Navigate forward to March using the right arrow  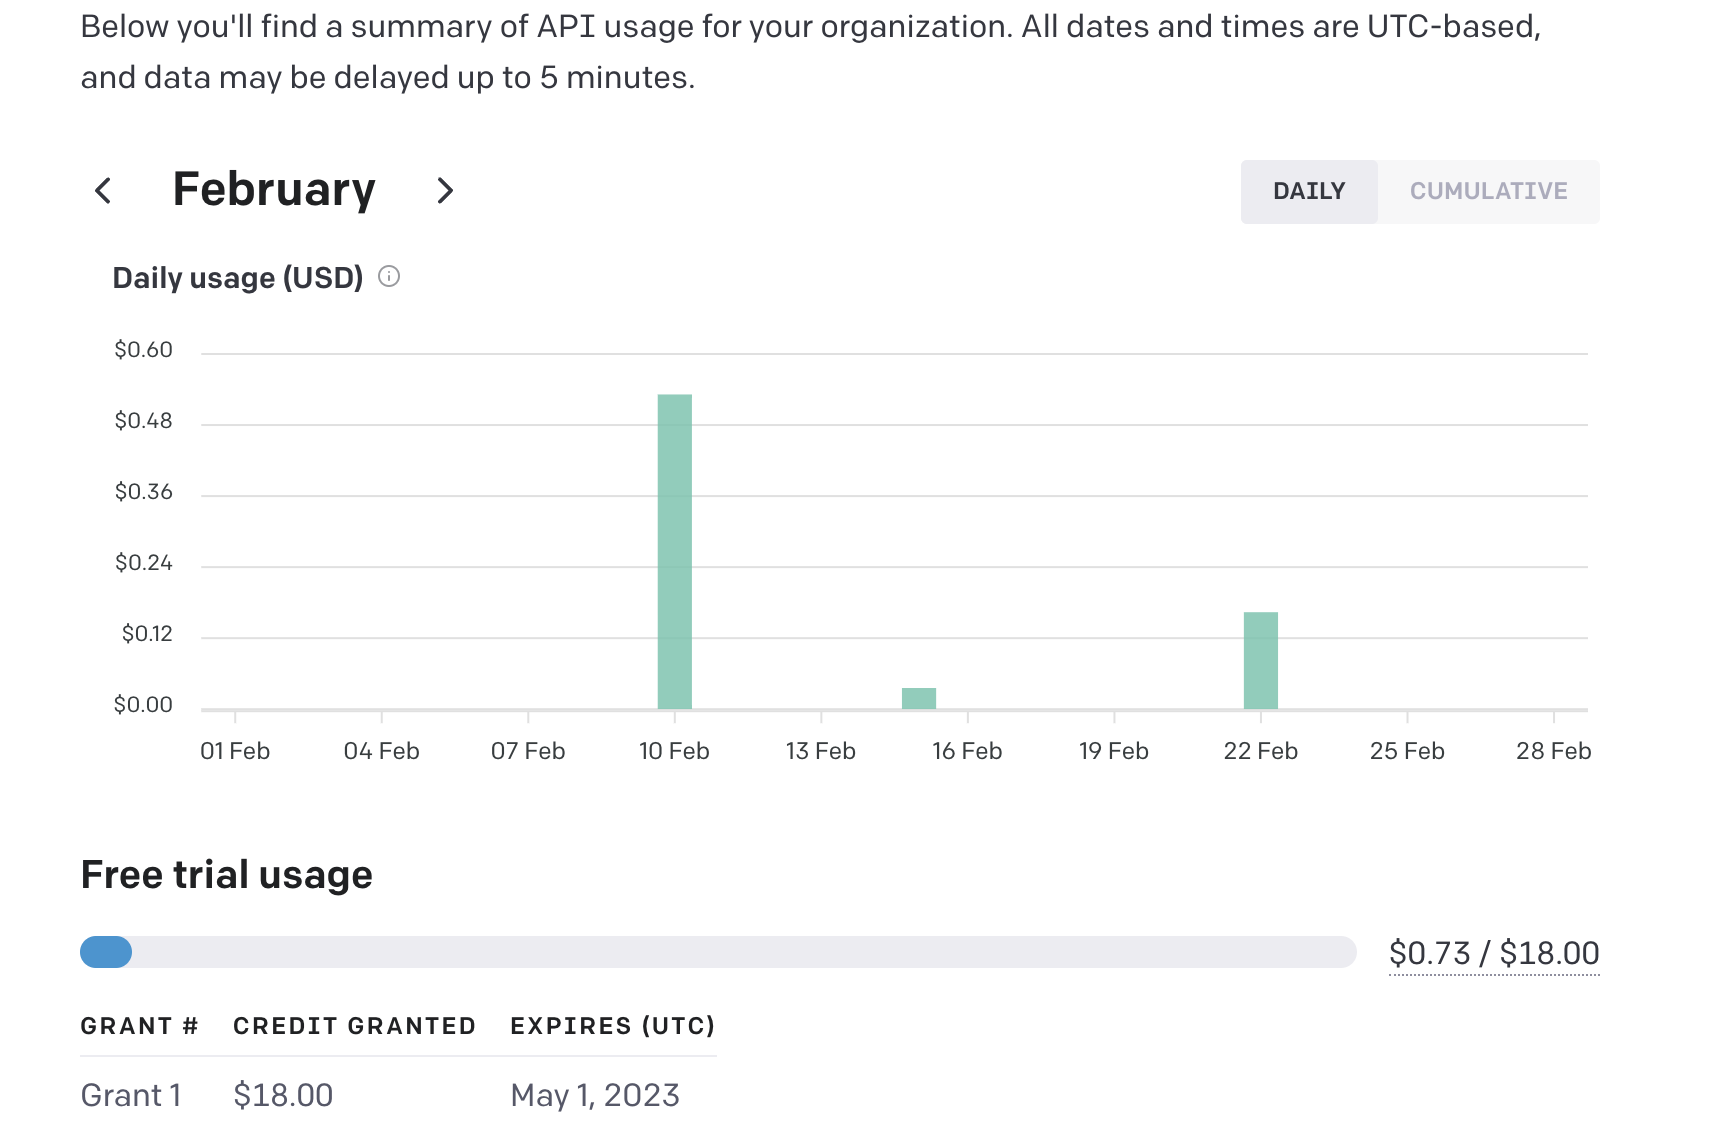coord(446,190)
